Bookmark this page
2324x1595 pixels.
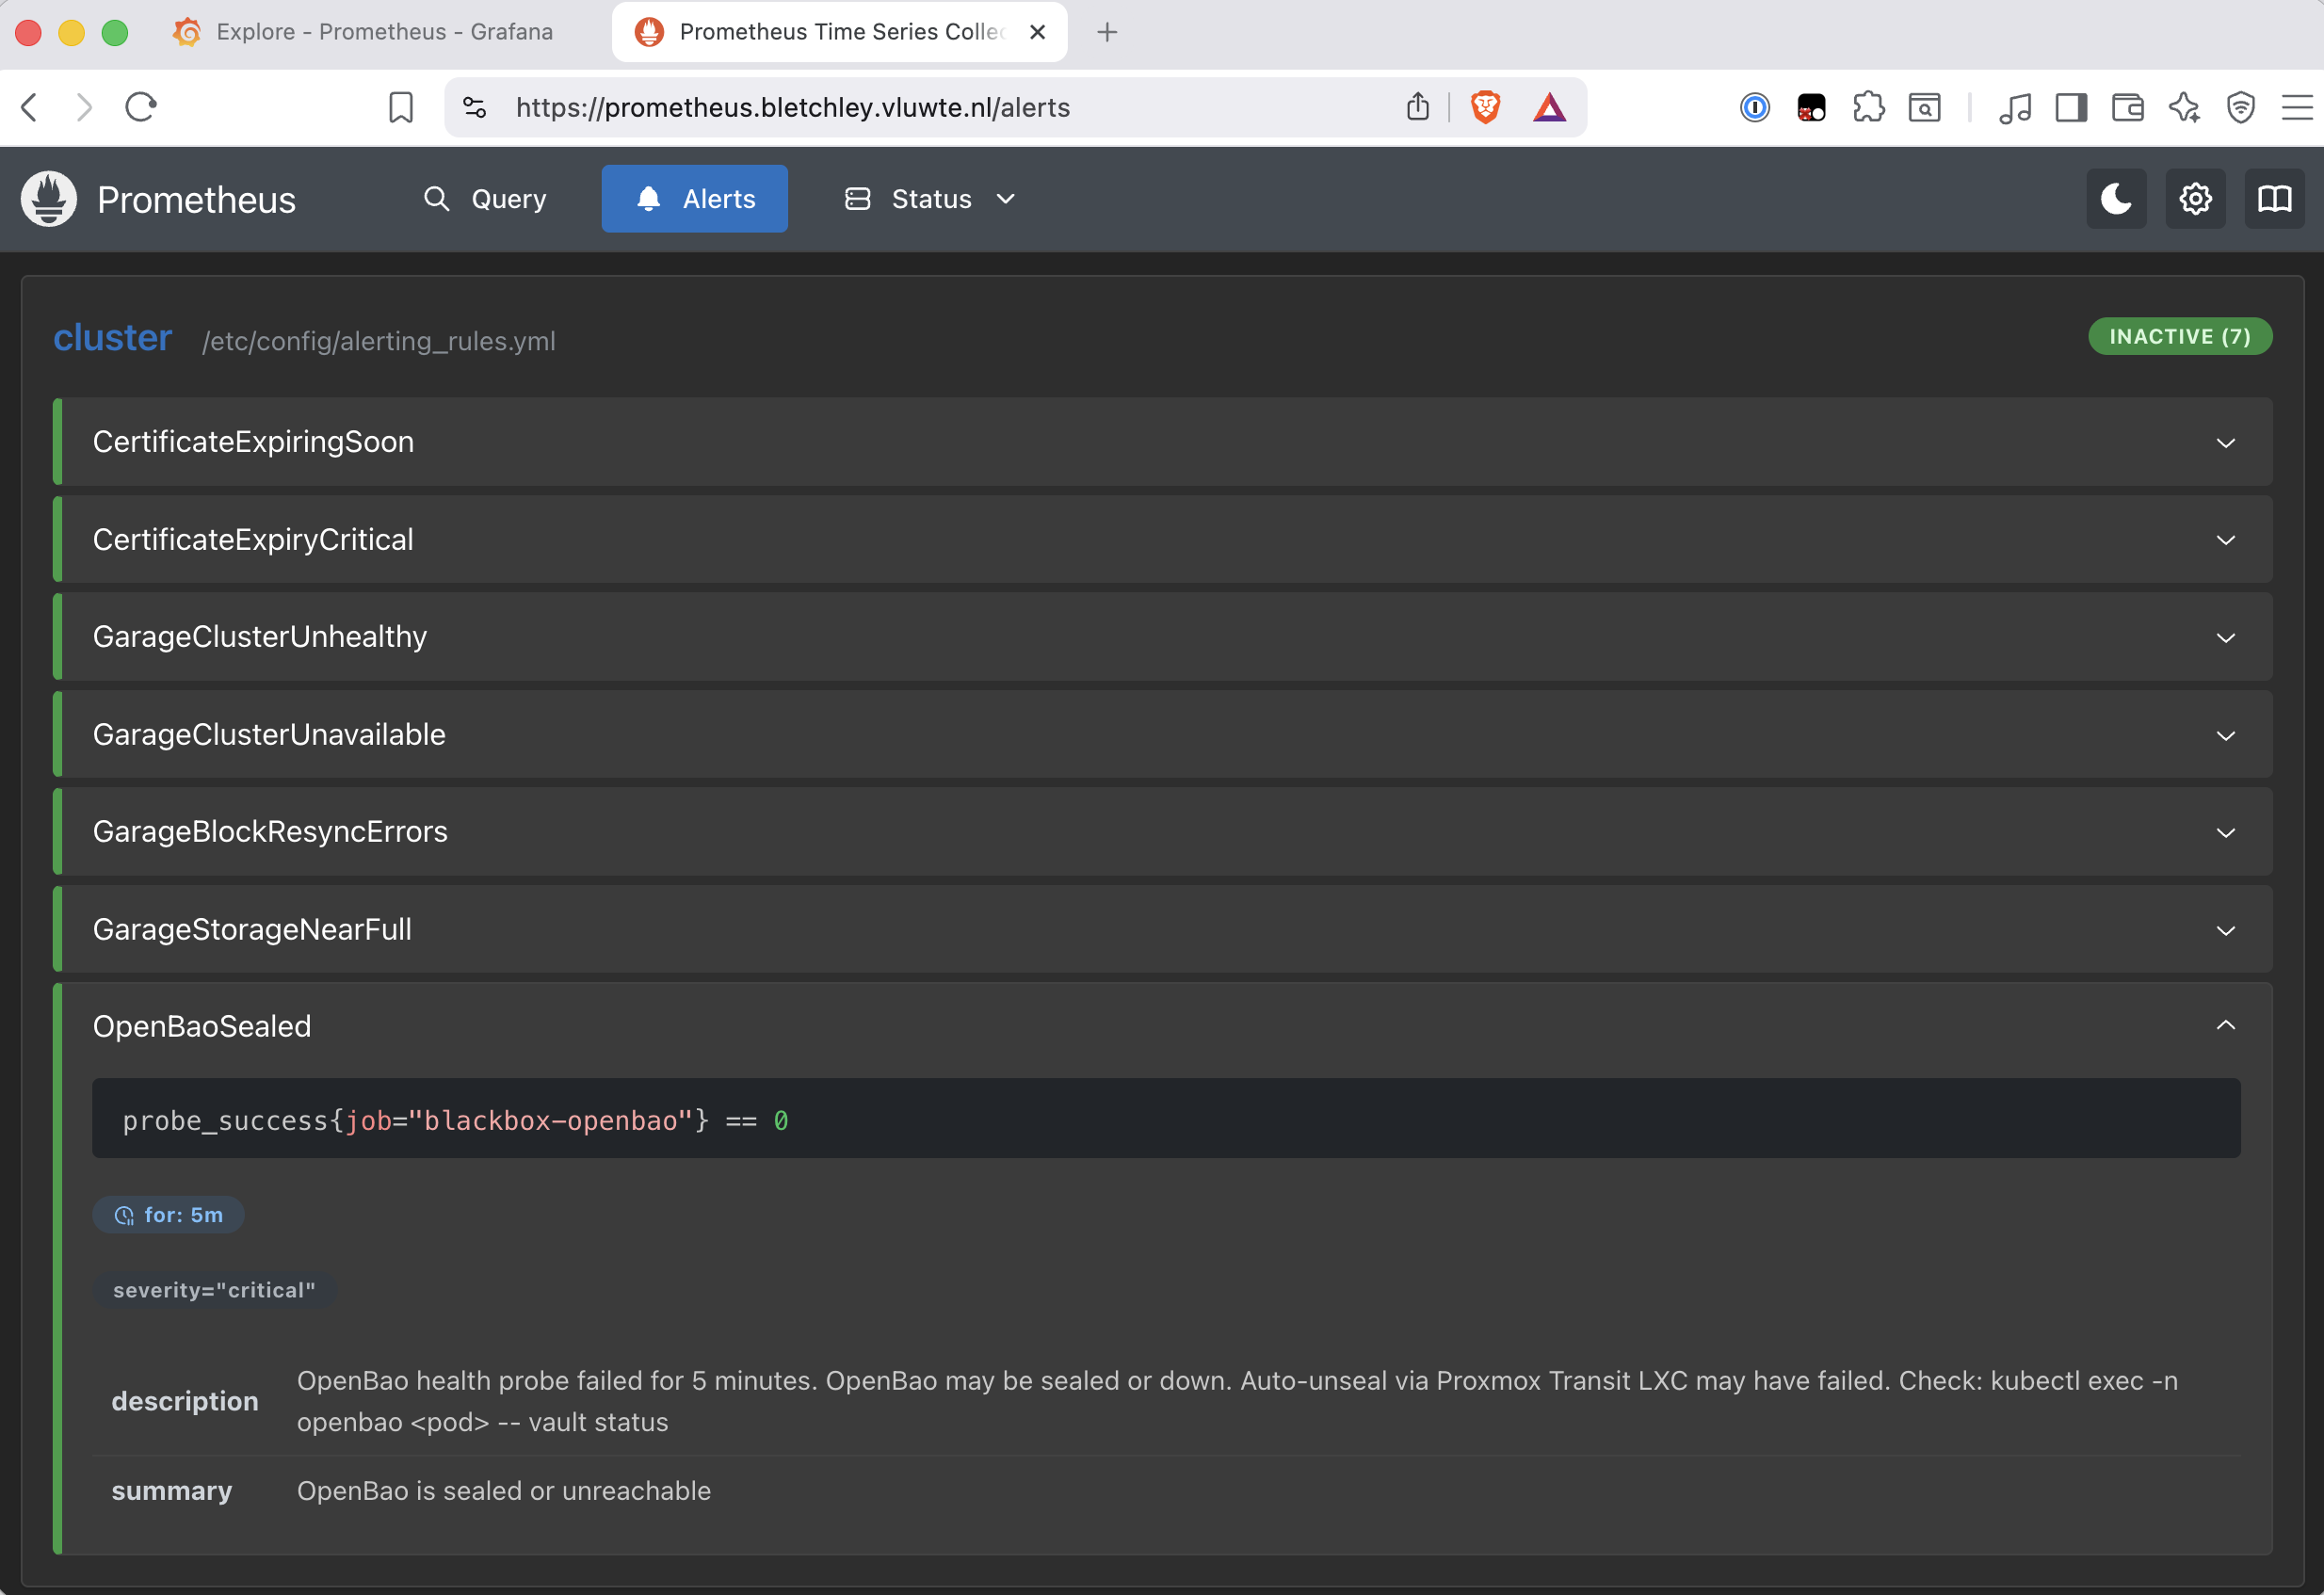[x=401, y=107]
